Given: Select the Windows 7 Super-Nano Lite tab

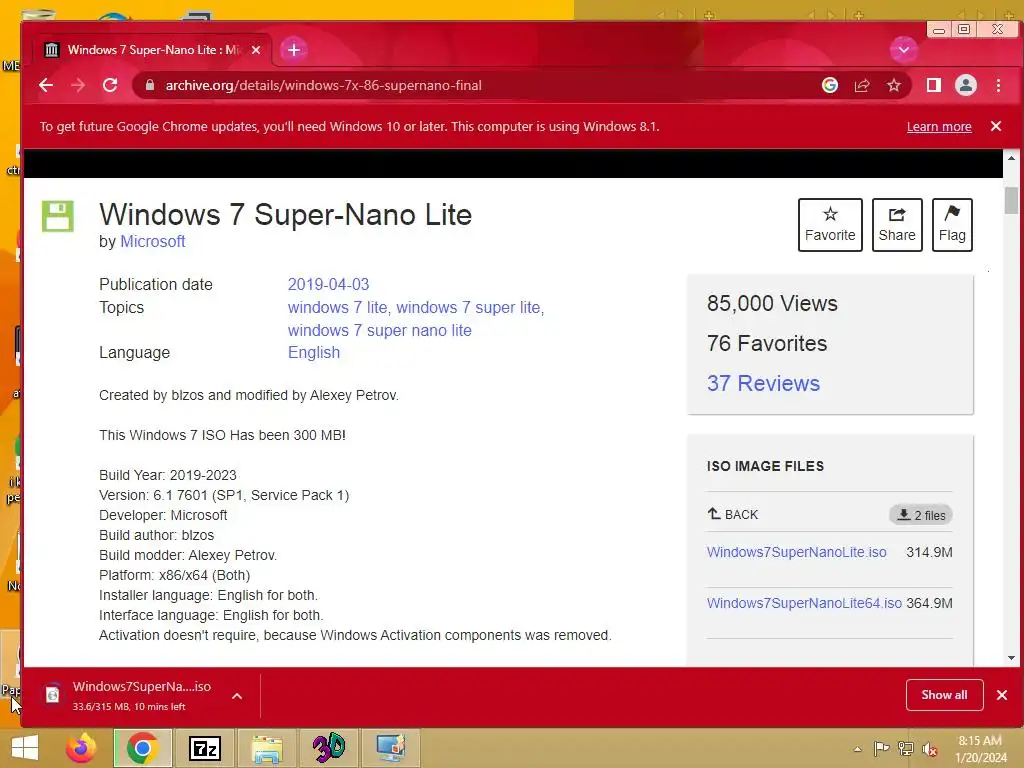Looking at the screenshot, I should (x=153, y=50).
